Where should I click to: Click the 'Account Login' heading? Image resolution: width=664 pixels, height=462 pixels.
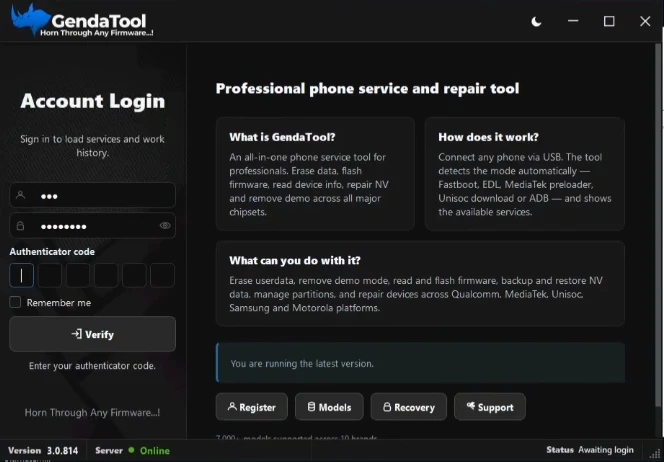[x=93, y=101]
